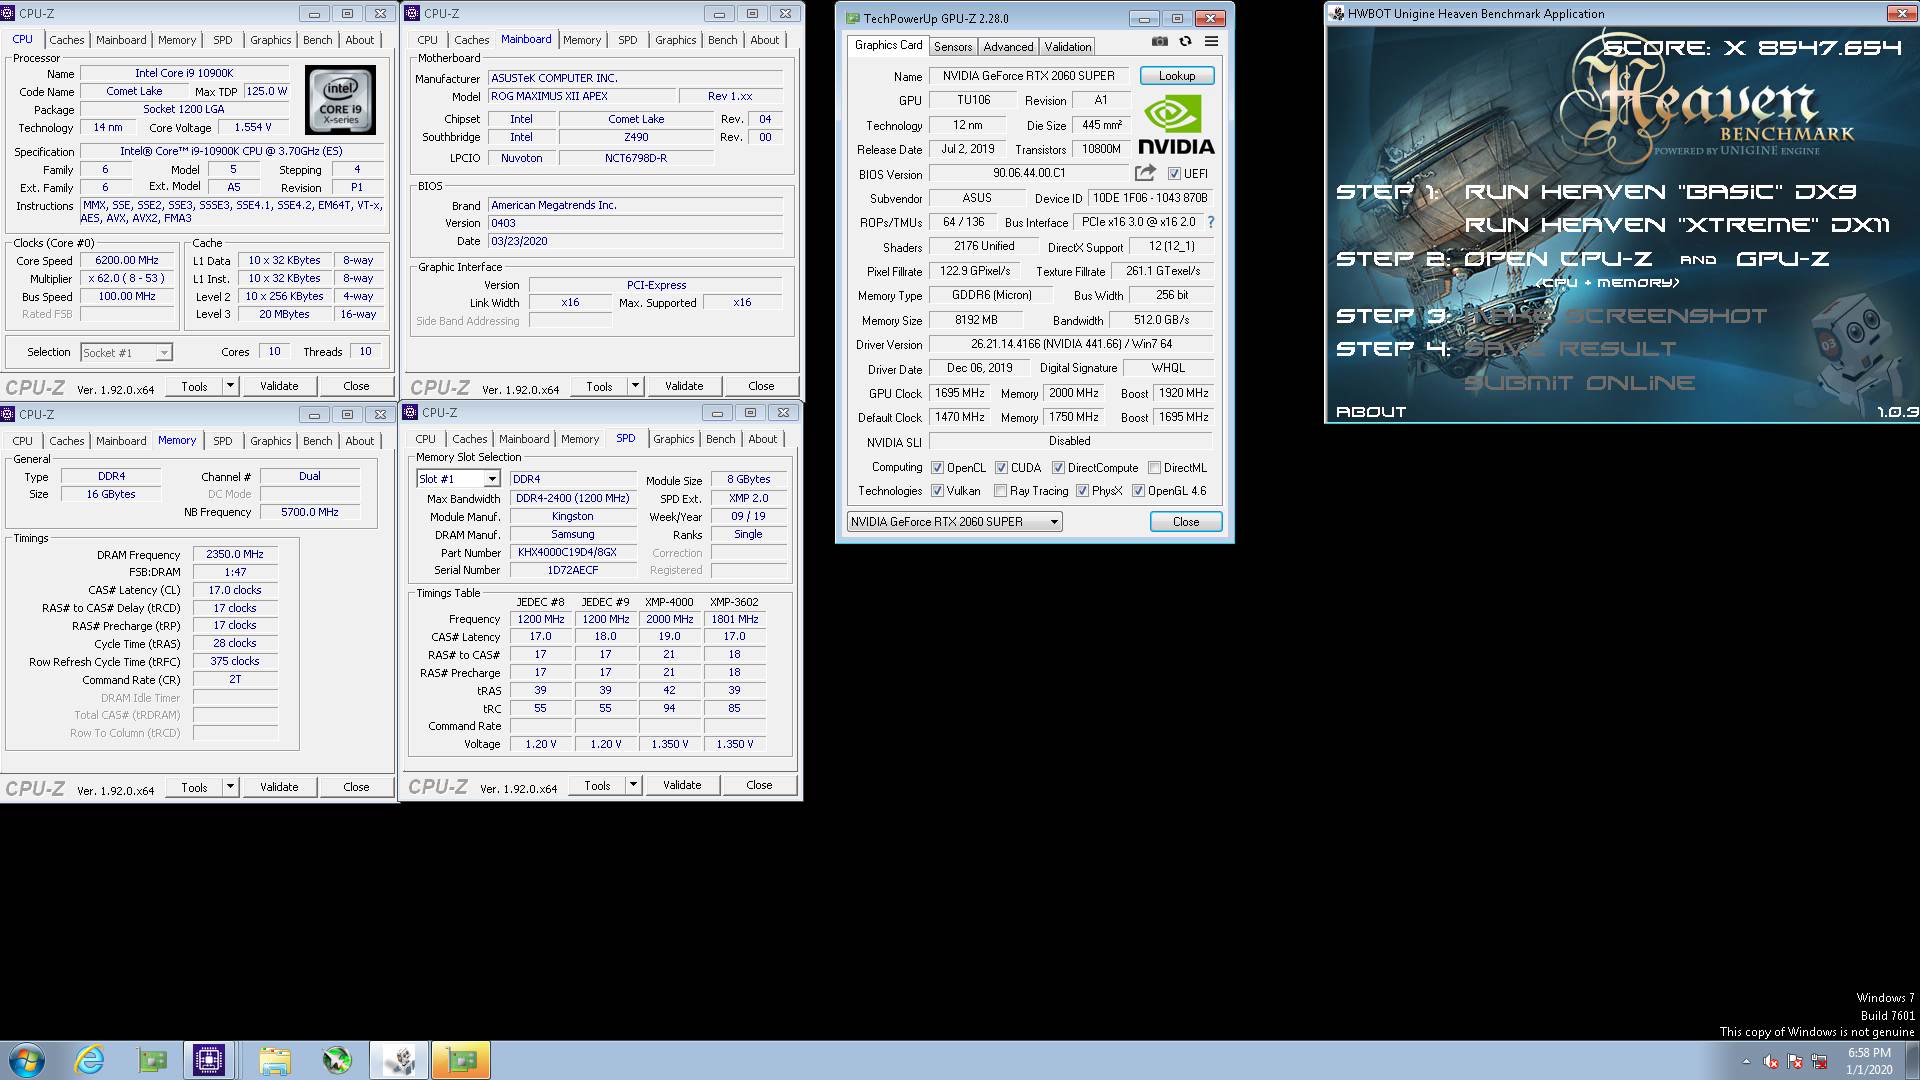Click the Close button in GPU-Z
The height and width of the screenshot is (1080, 1920).
[x=1186, y=522]
